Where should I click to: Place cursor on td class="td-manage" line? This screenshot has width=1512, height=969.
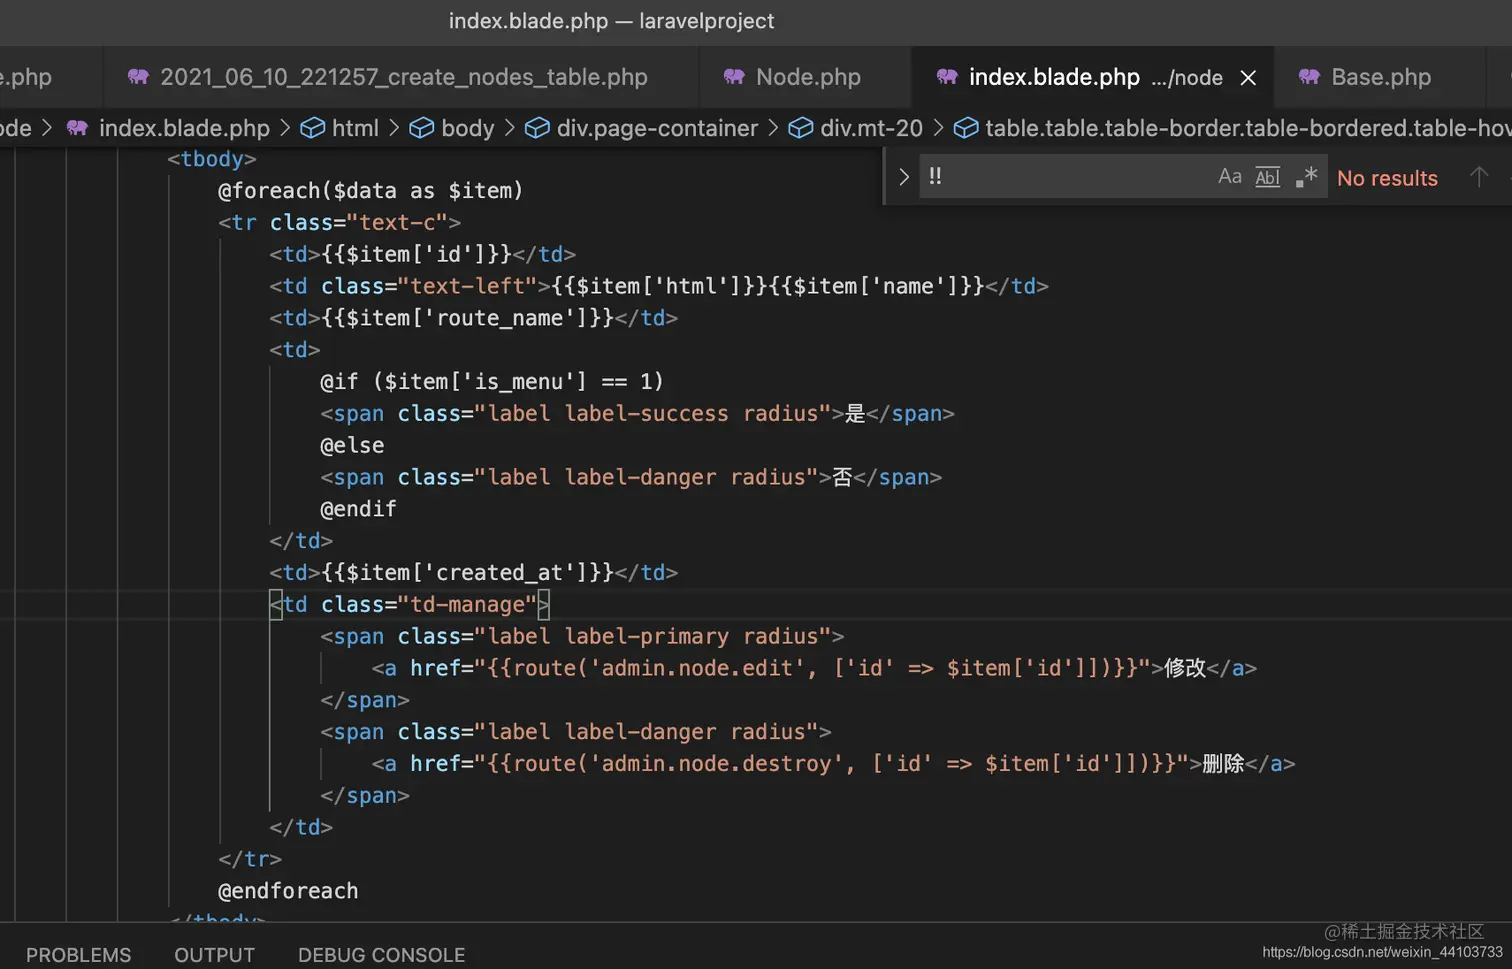[x=409, y=604]
